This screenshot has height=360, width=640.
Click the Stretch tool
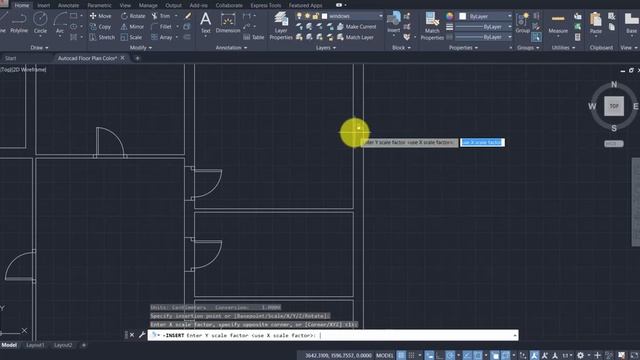point(102,37)
